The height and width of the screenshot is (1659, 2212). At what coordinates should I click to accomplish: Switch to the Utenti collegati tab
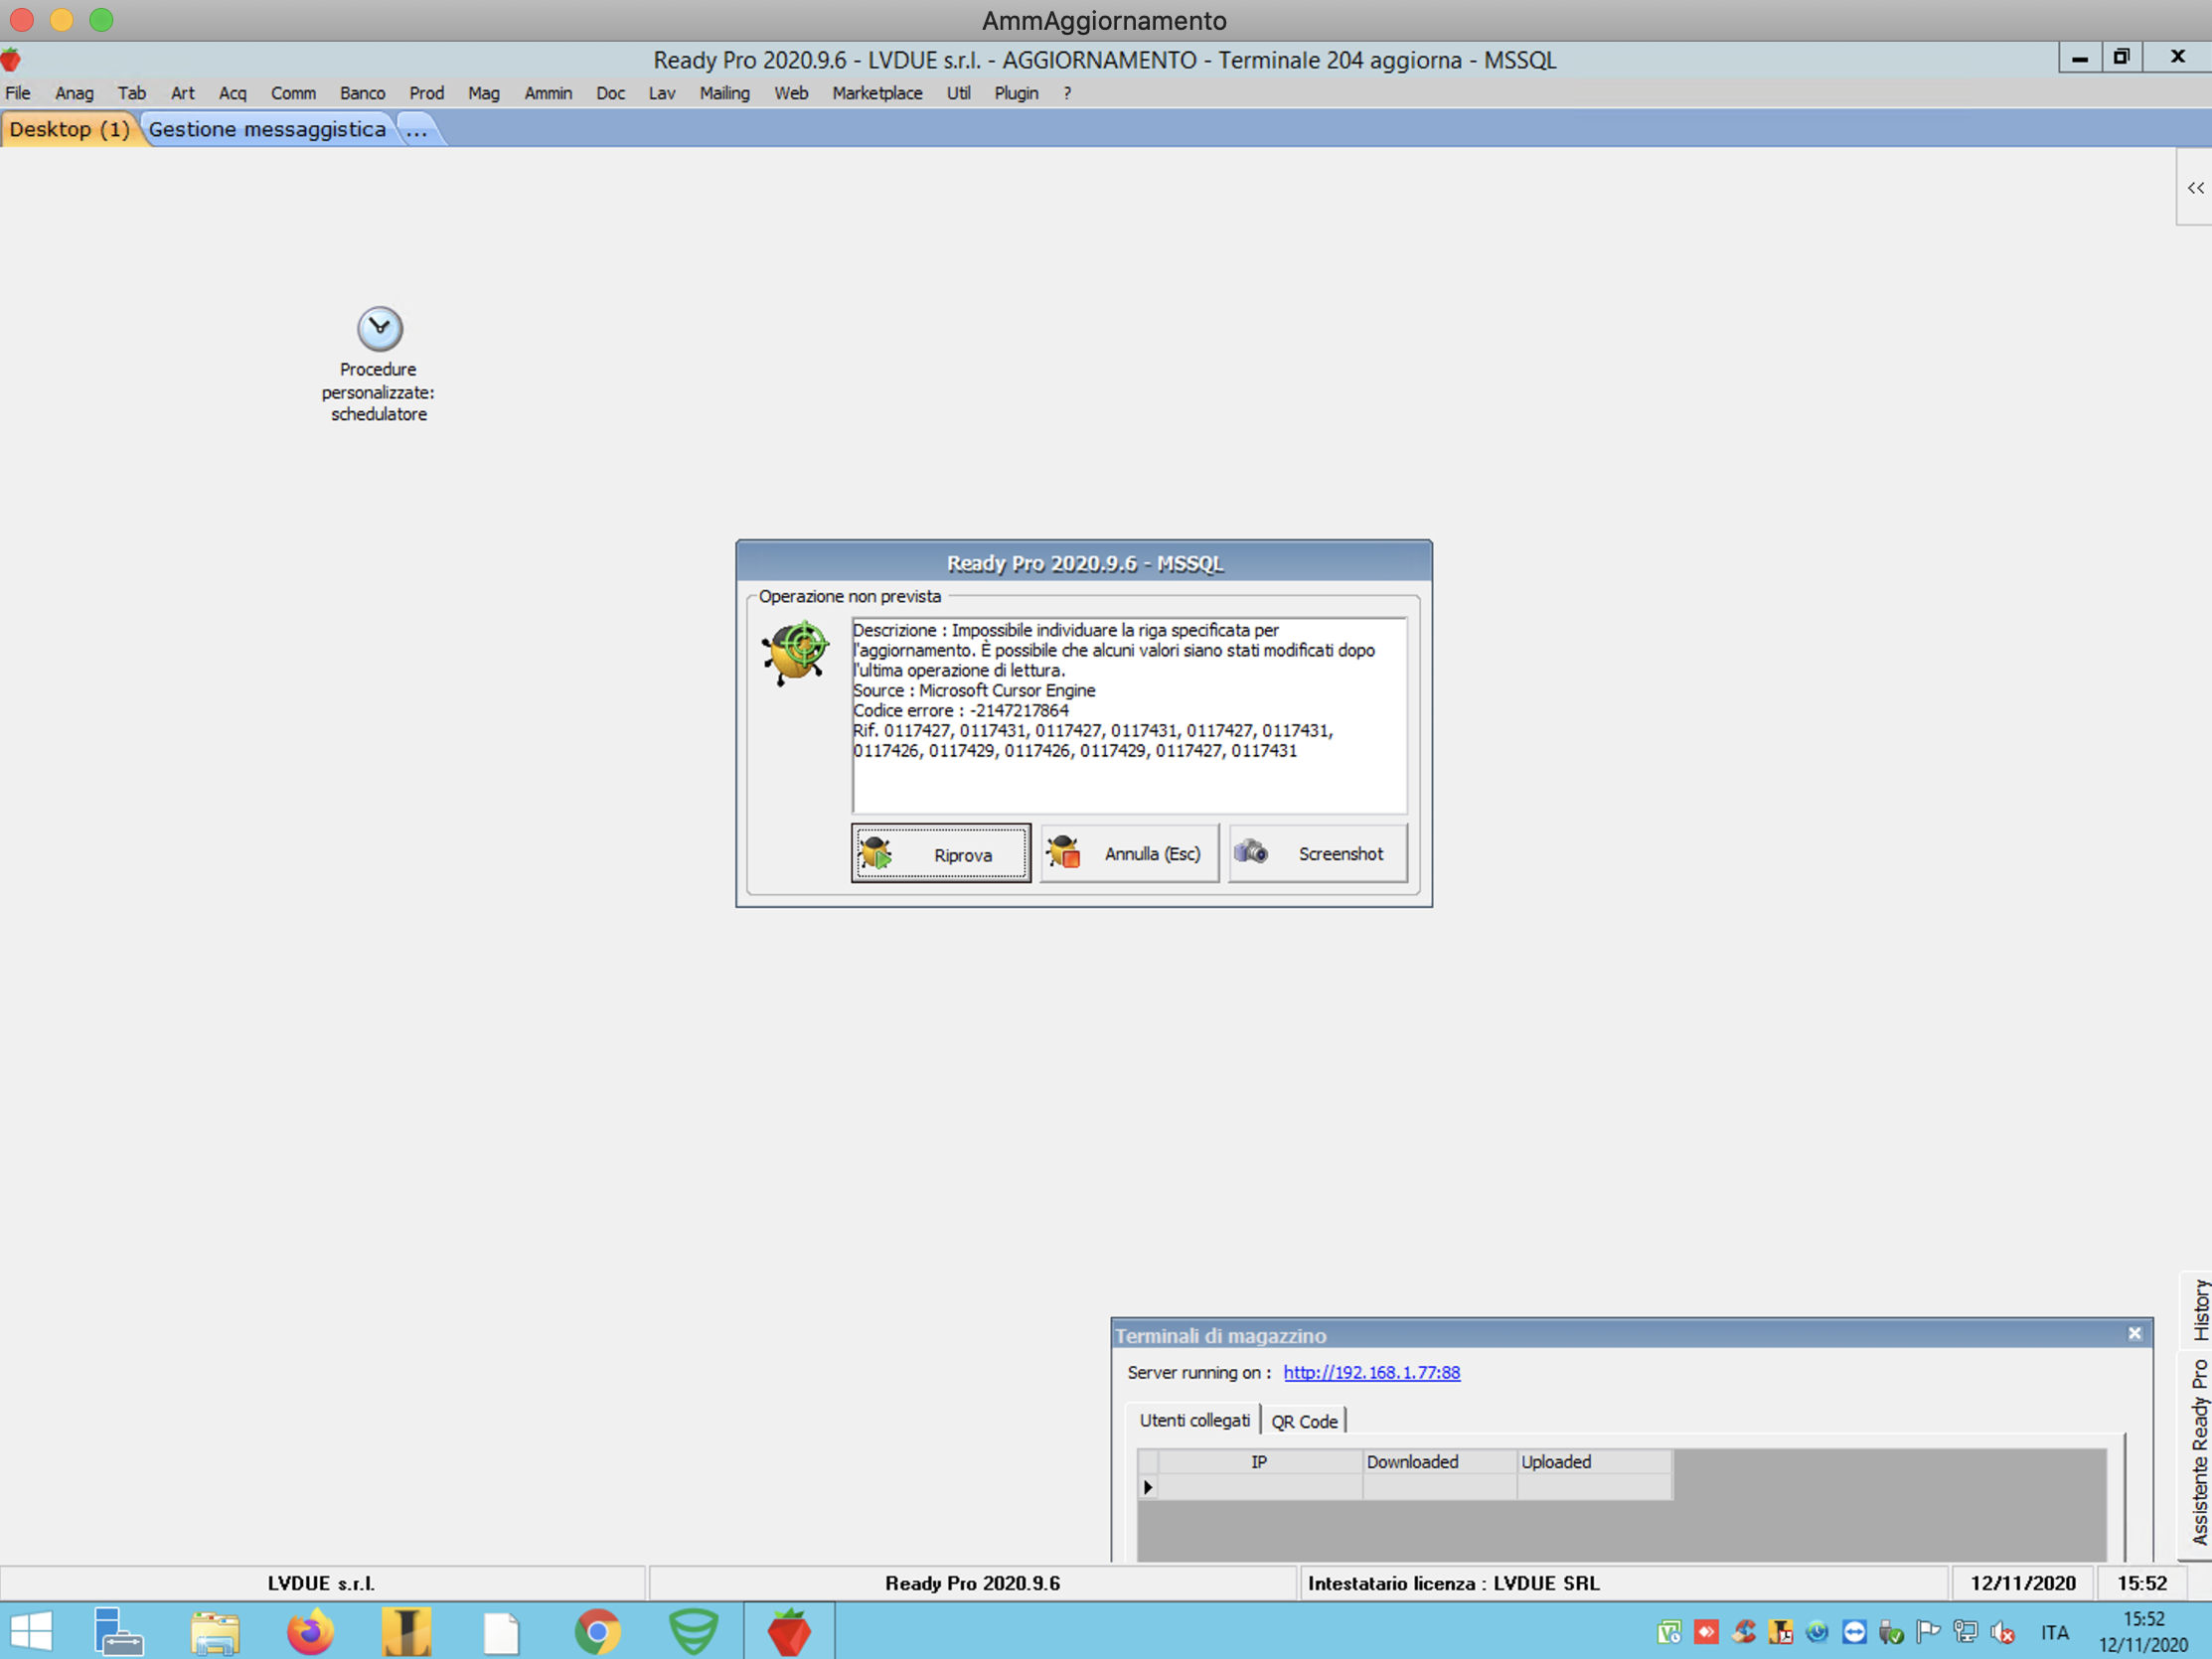(x=1194, y=1421)
